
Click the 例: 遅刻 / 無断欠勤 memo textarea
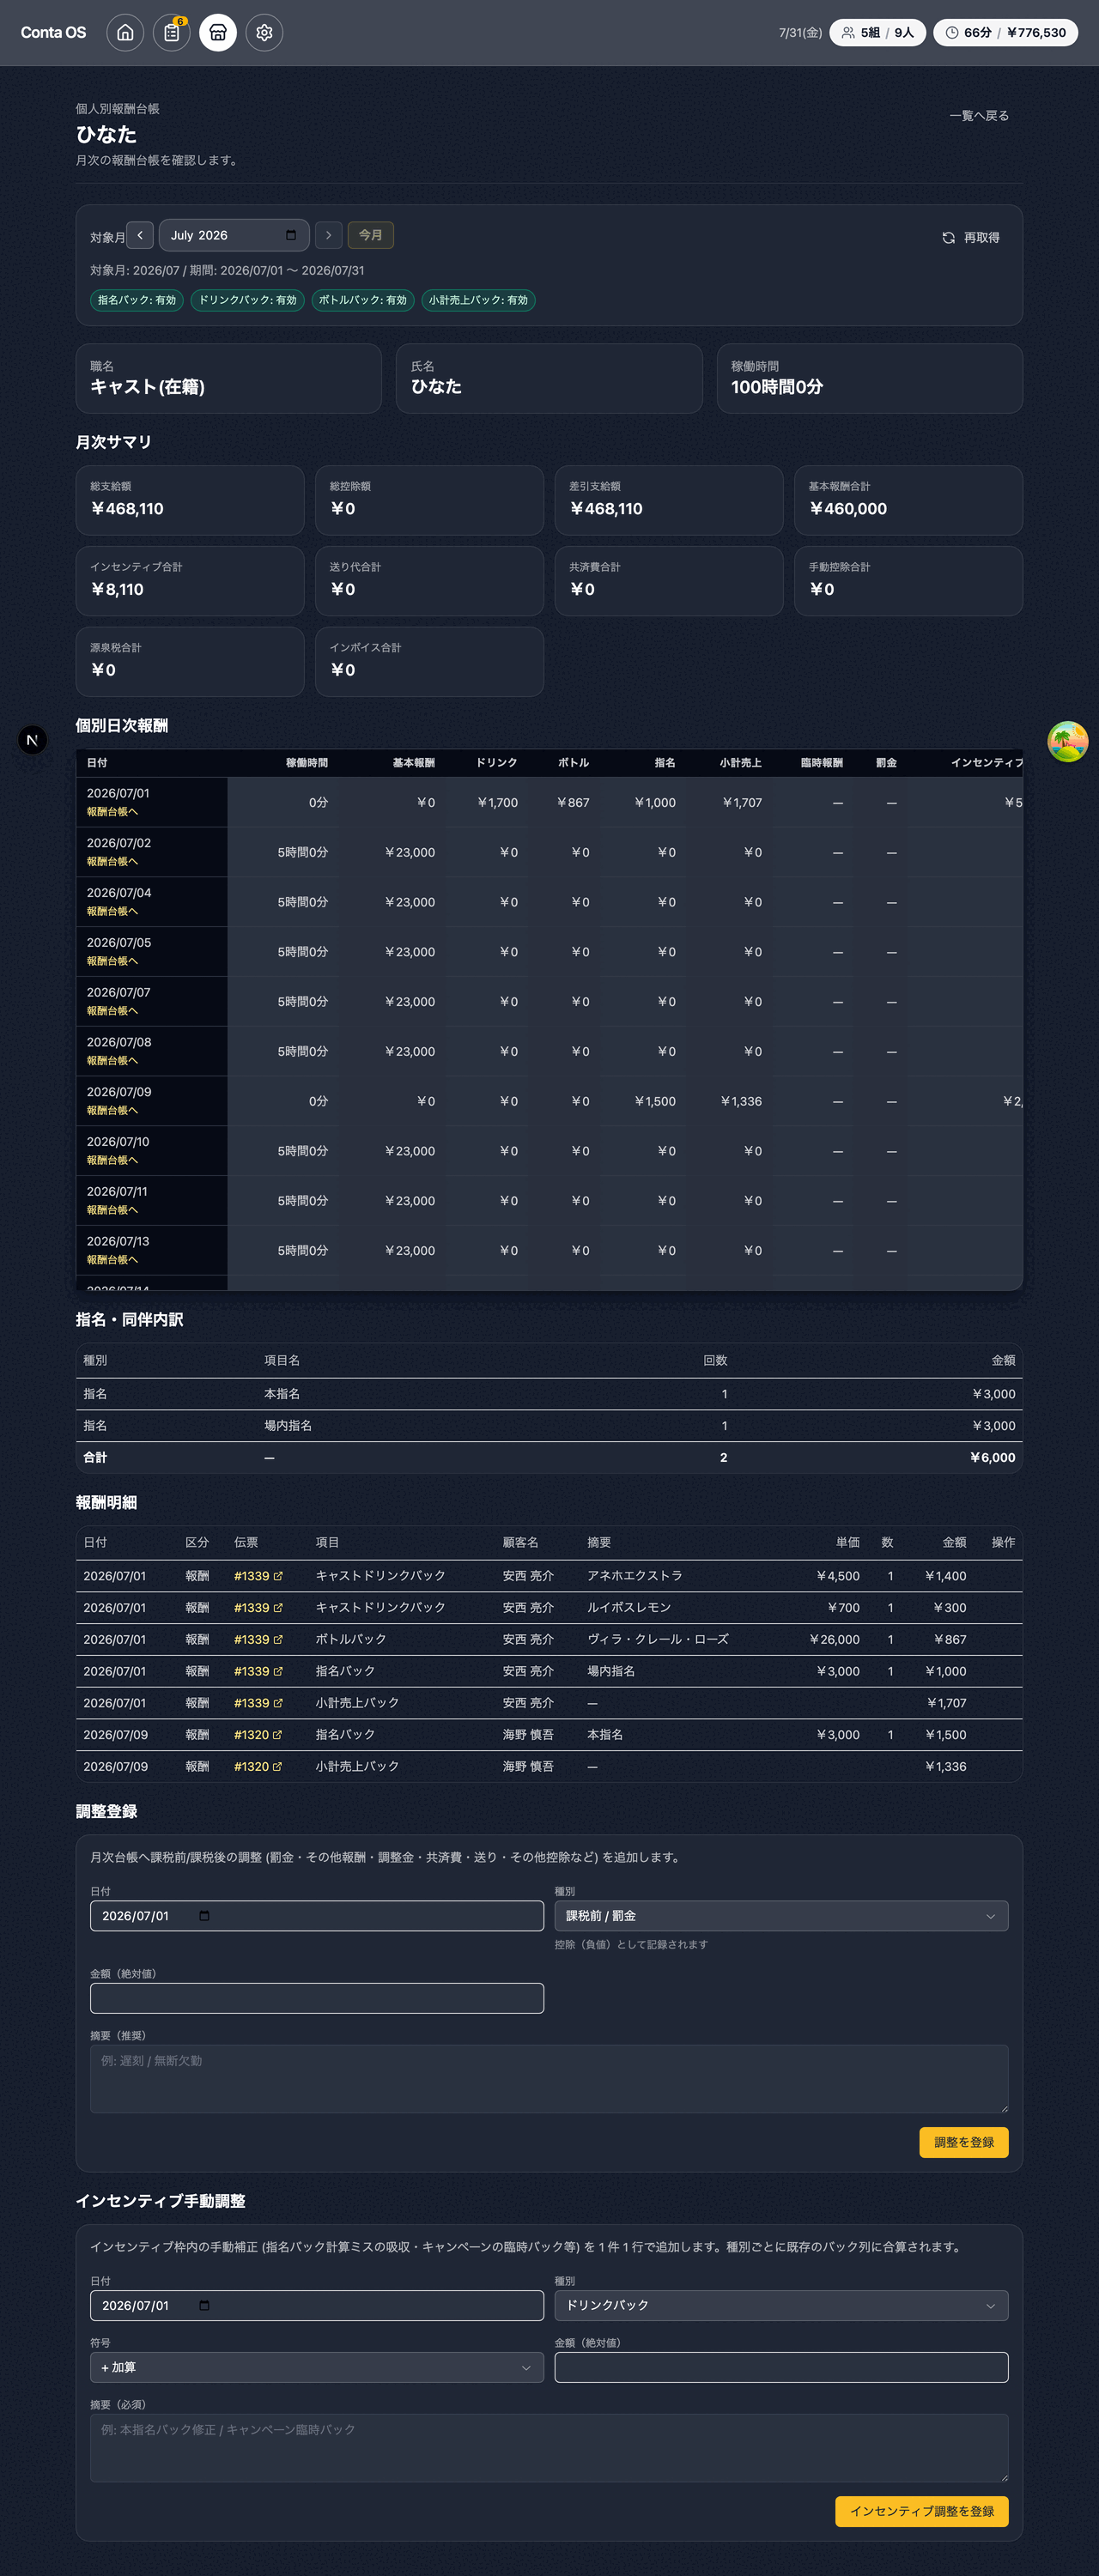549,2079
